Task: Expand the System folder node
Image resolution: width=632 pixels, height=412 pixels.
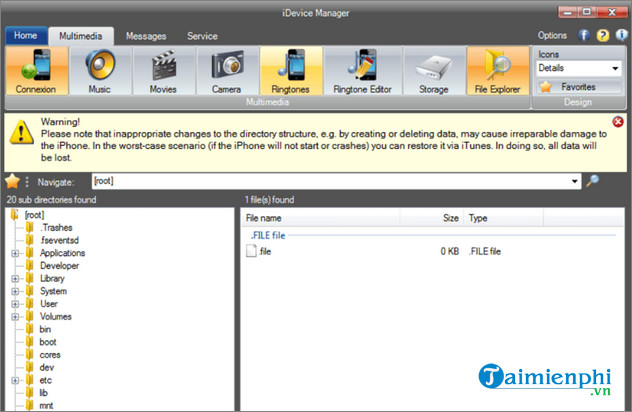Action: (15, 291)
